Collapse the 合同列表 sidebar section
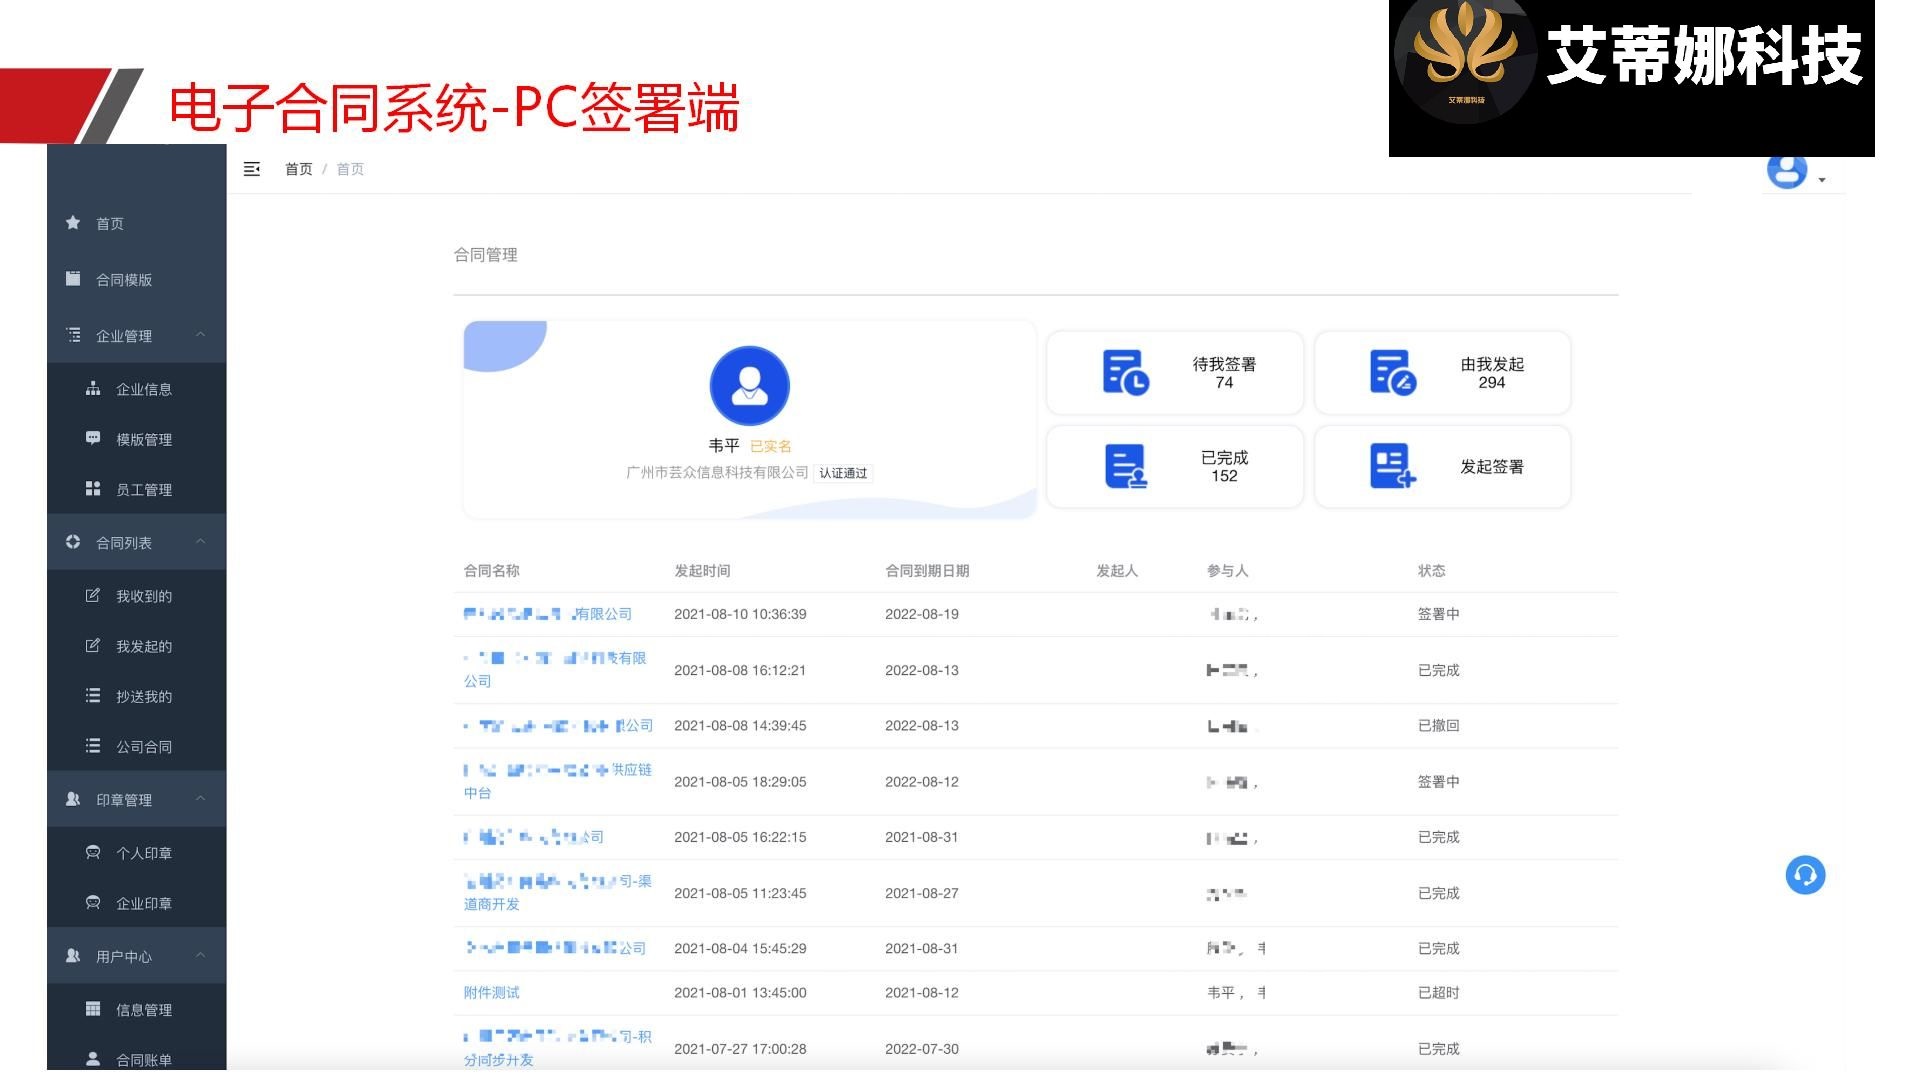 [200, 542]
